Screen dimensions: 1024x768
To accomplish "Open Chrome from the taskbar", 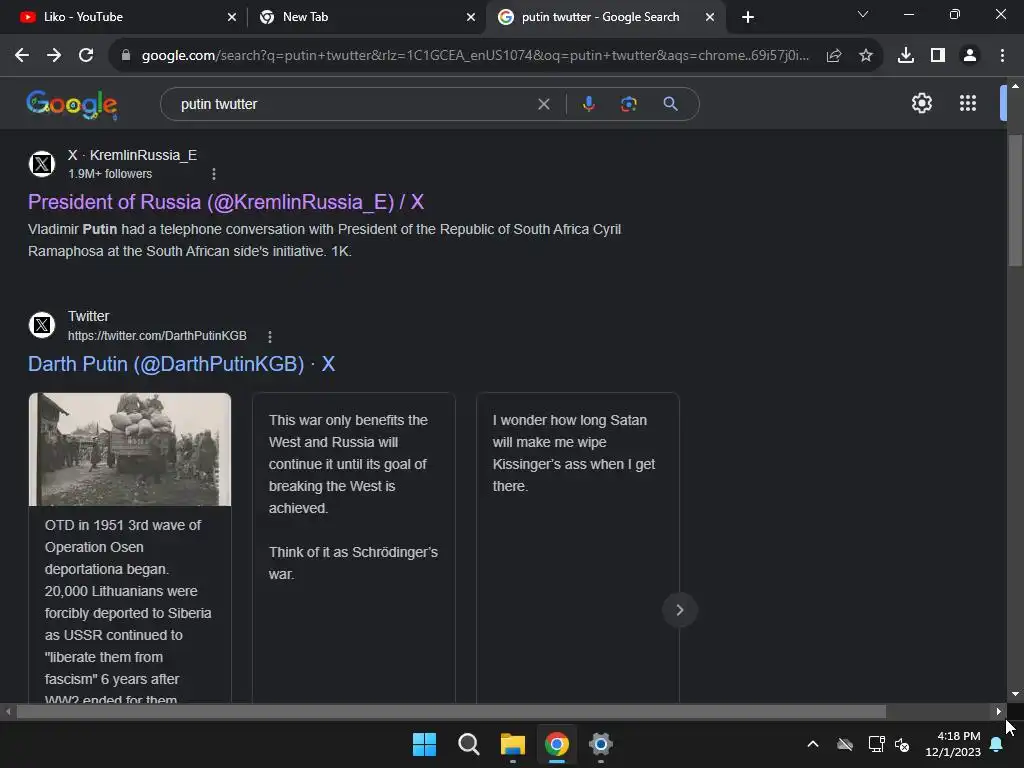I will coord(556,744).
